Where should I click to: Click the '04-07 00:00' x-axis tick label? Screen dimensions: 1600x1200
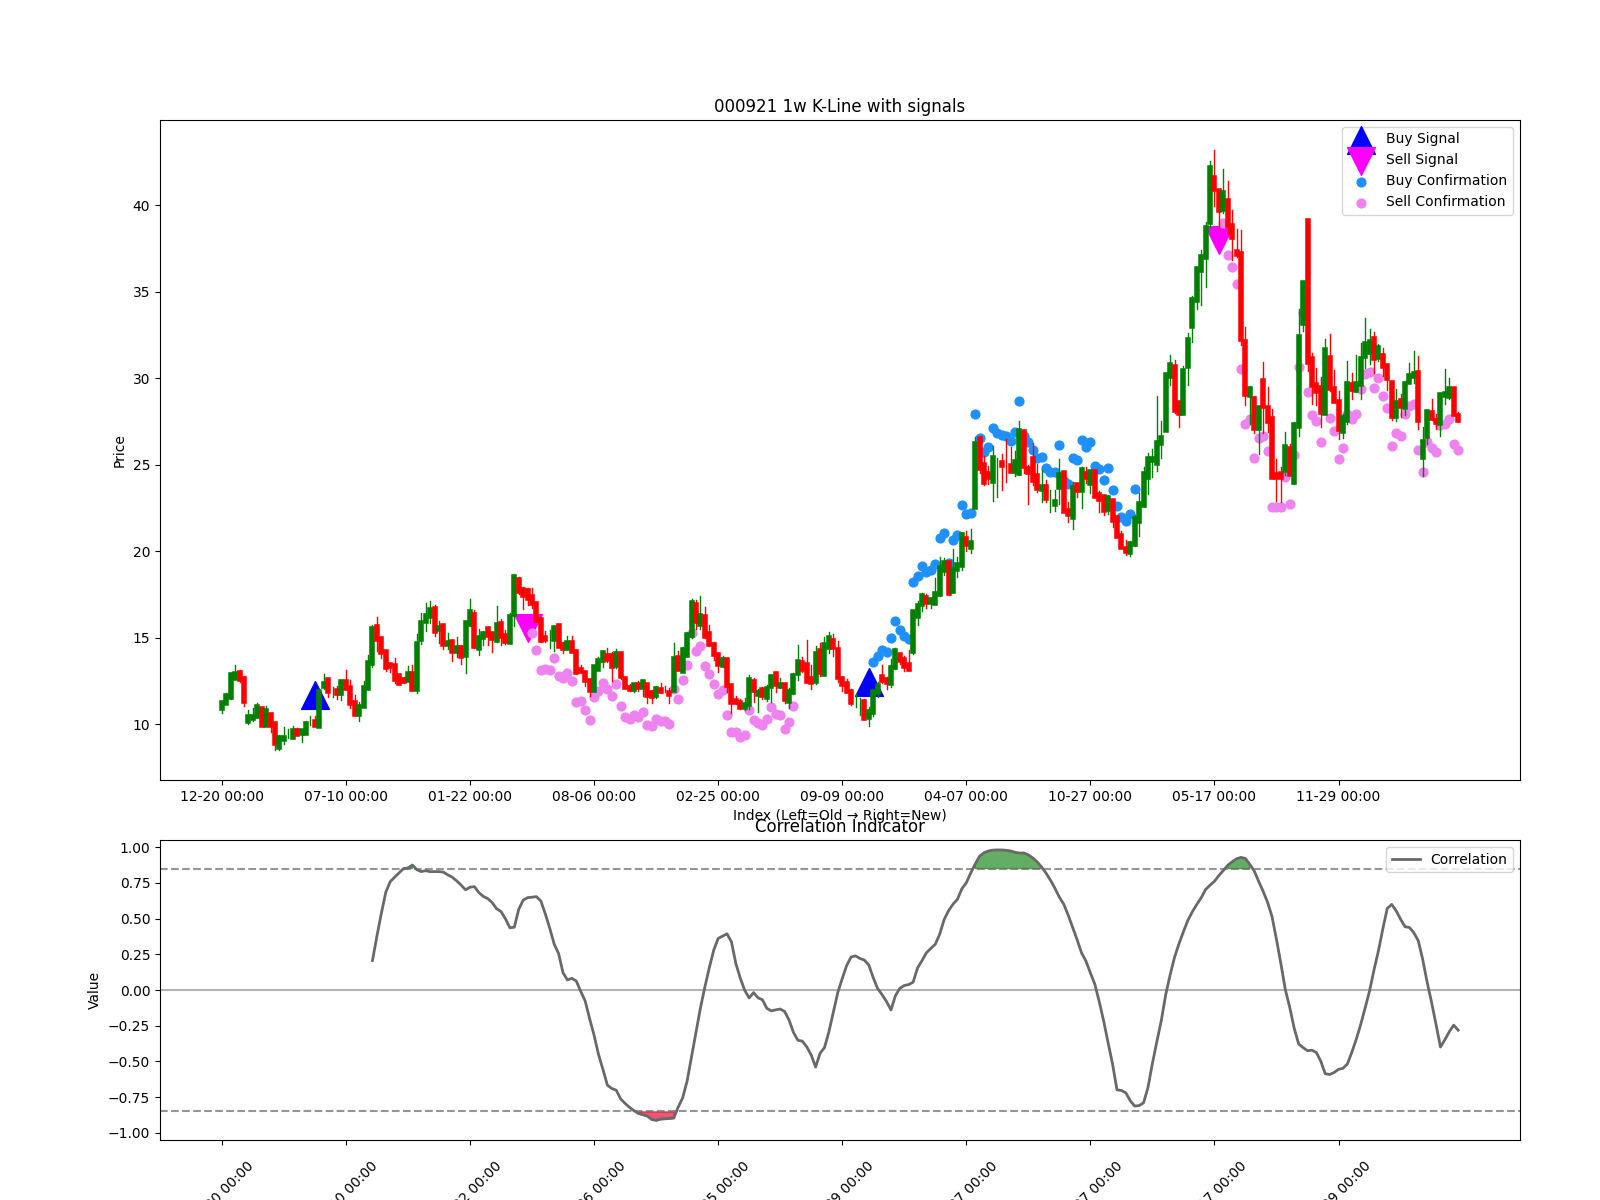(x=966, y=796)
